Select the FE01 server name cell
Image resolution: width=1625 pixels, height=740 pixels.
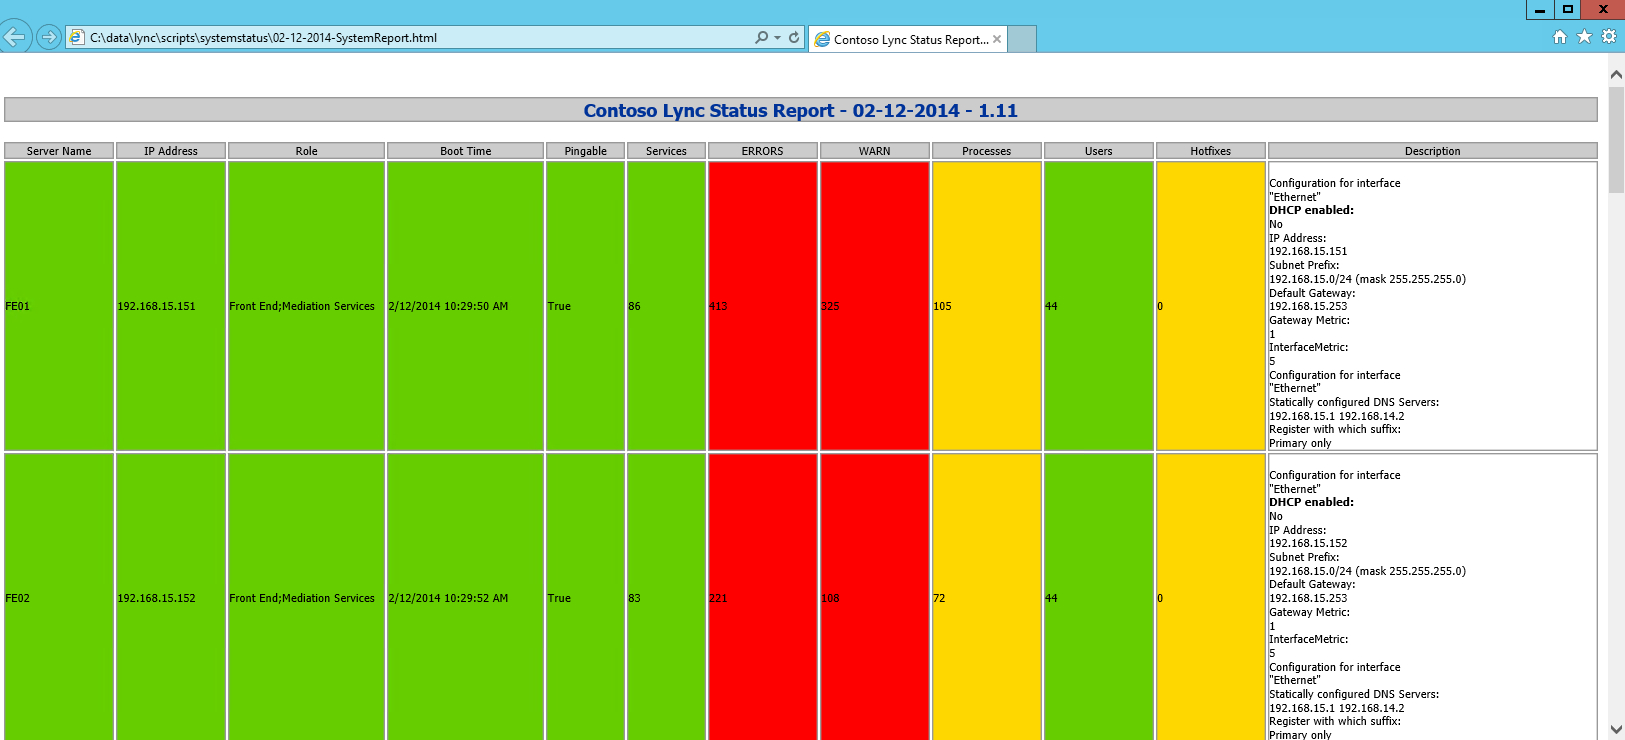point(59,306)
